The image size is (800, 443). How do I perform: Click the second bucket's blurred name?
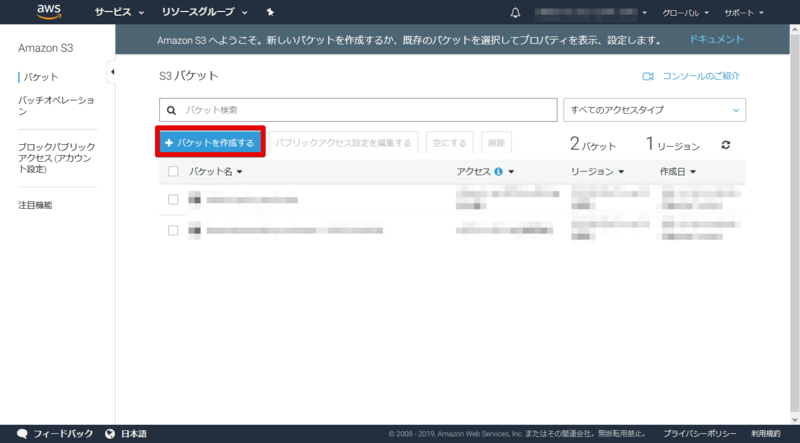click(294, 231)
